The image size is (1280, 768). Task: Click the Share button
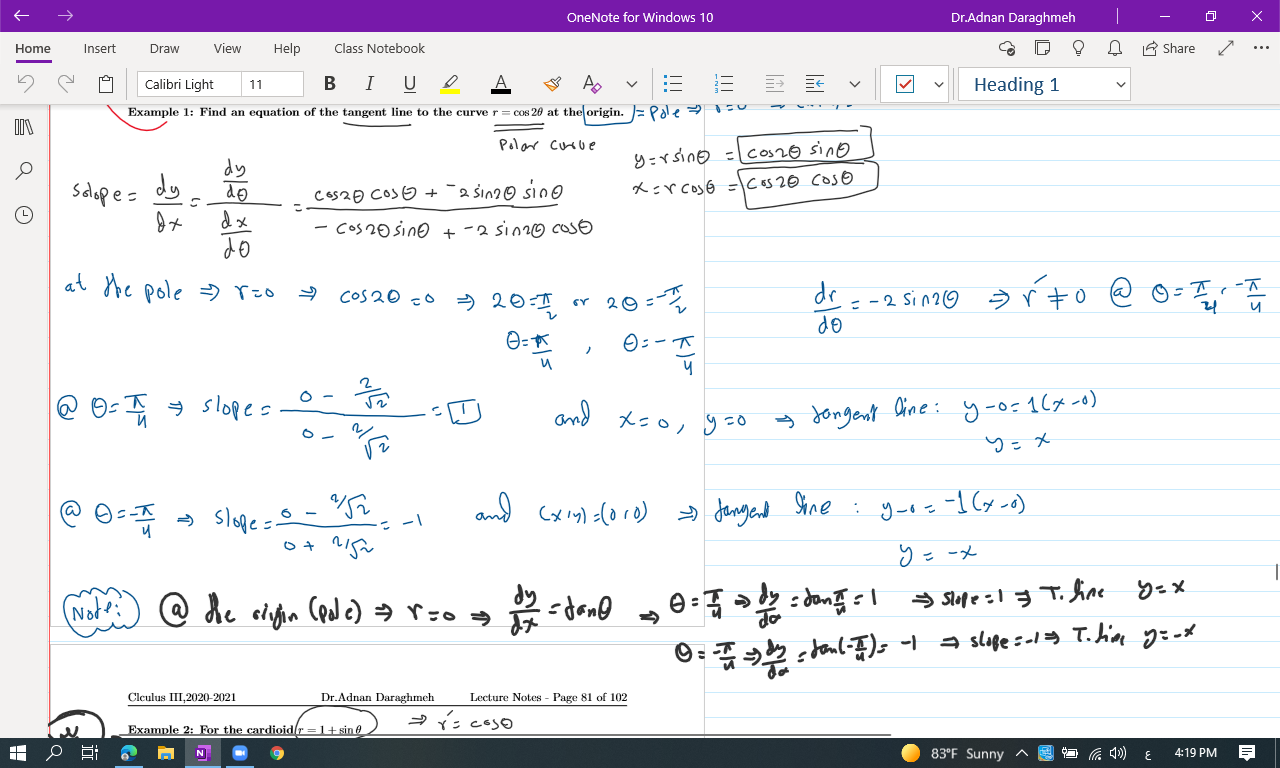pyautogui.click(x=1168, y=48)
